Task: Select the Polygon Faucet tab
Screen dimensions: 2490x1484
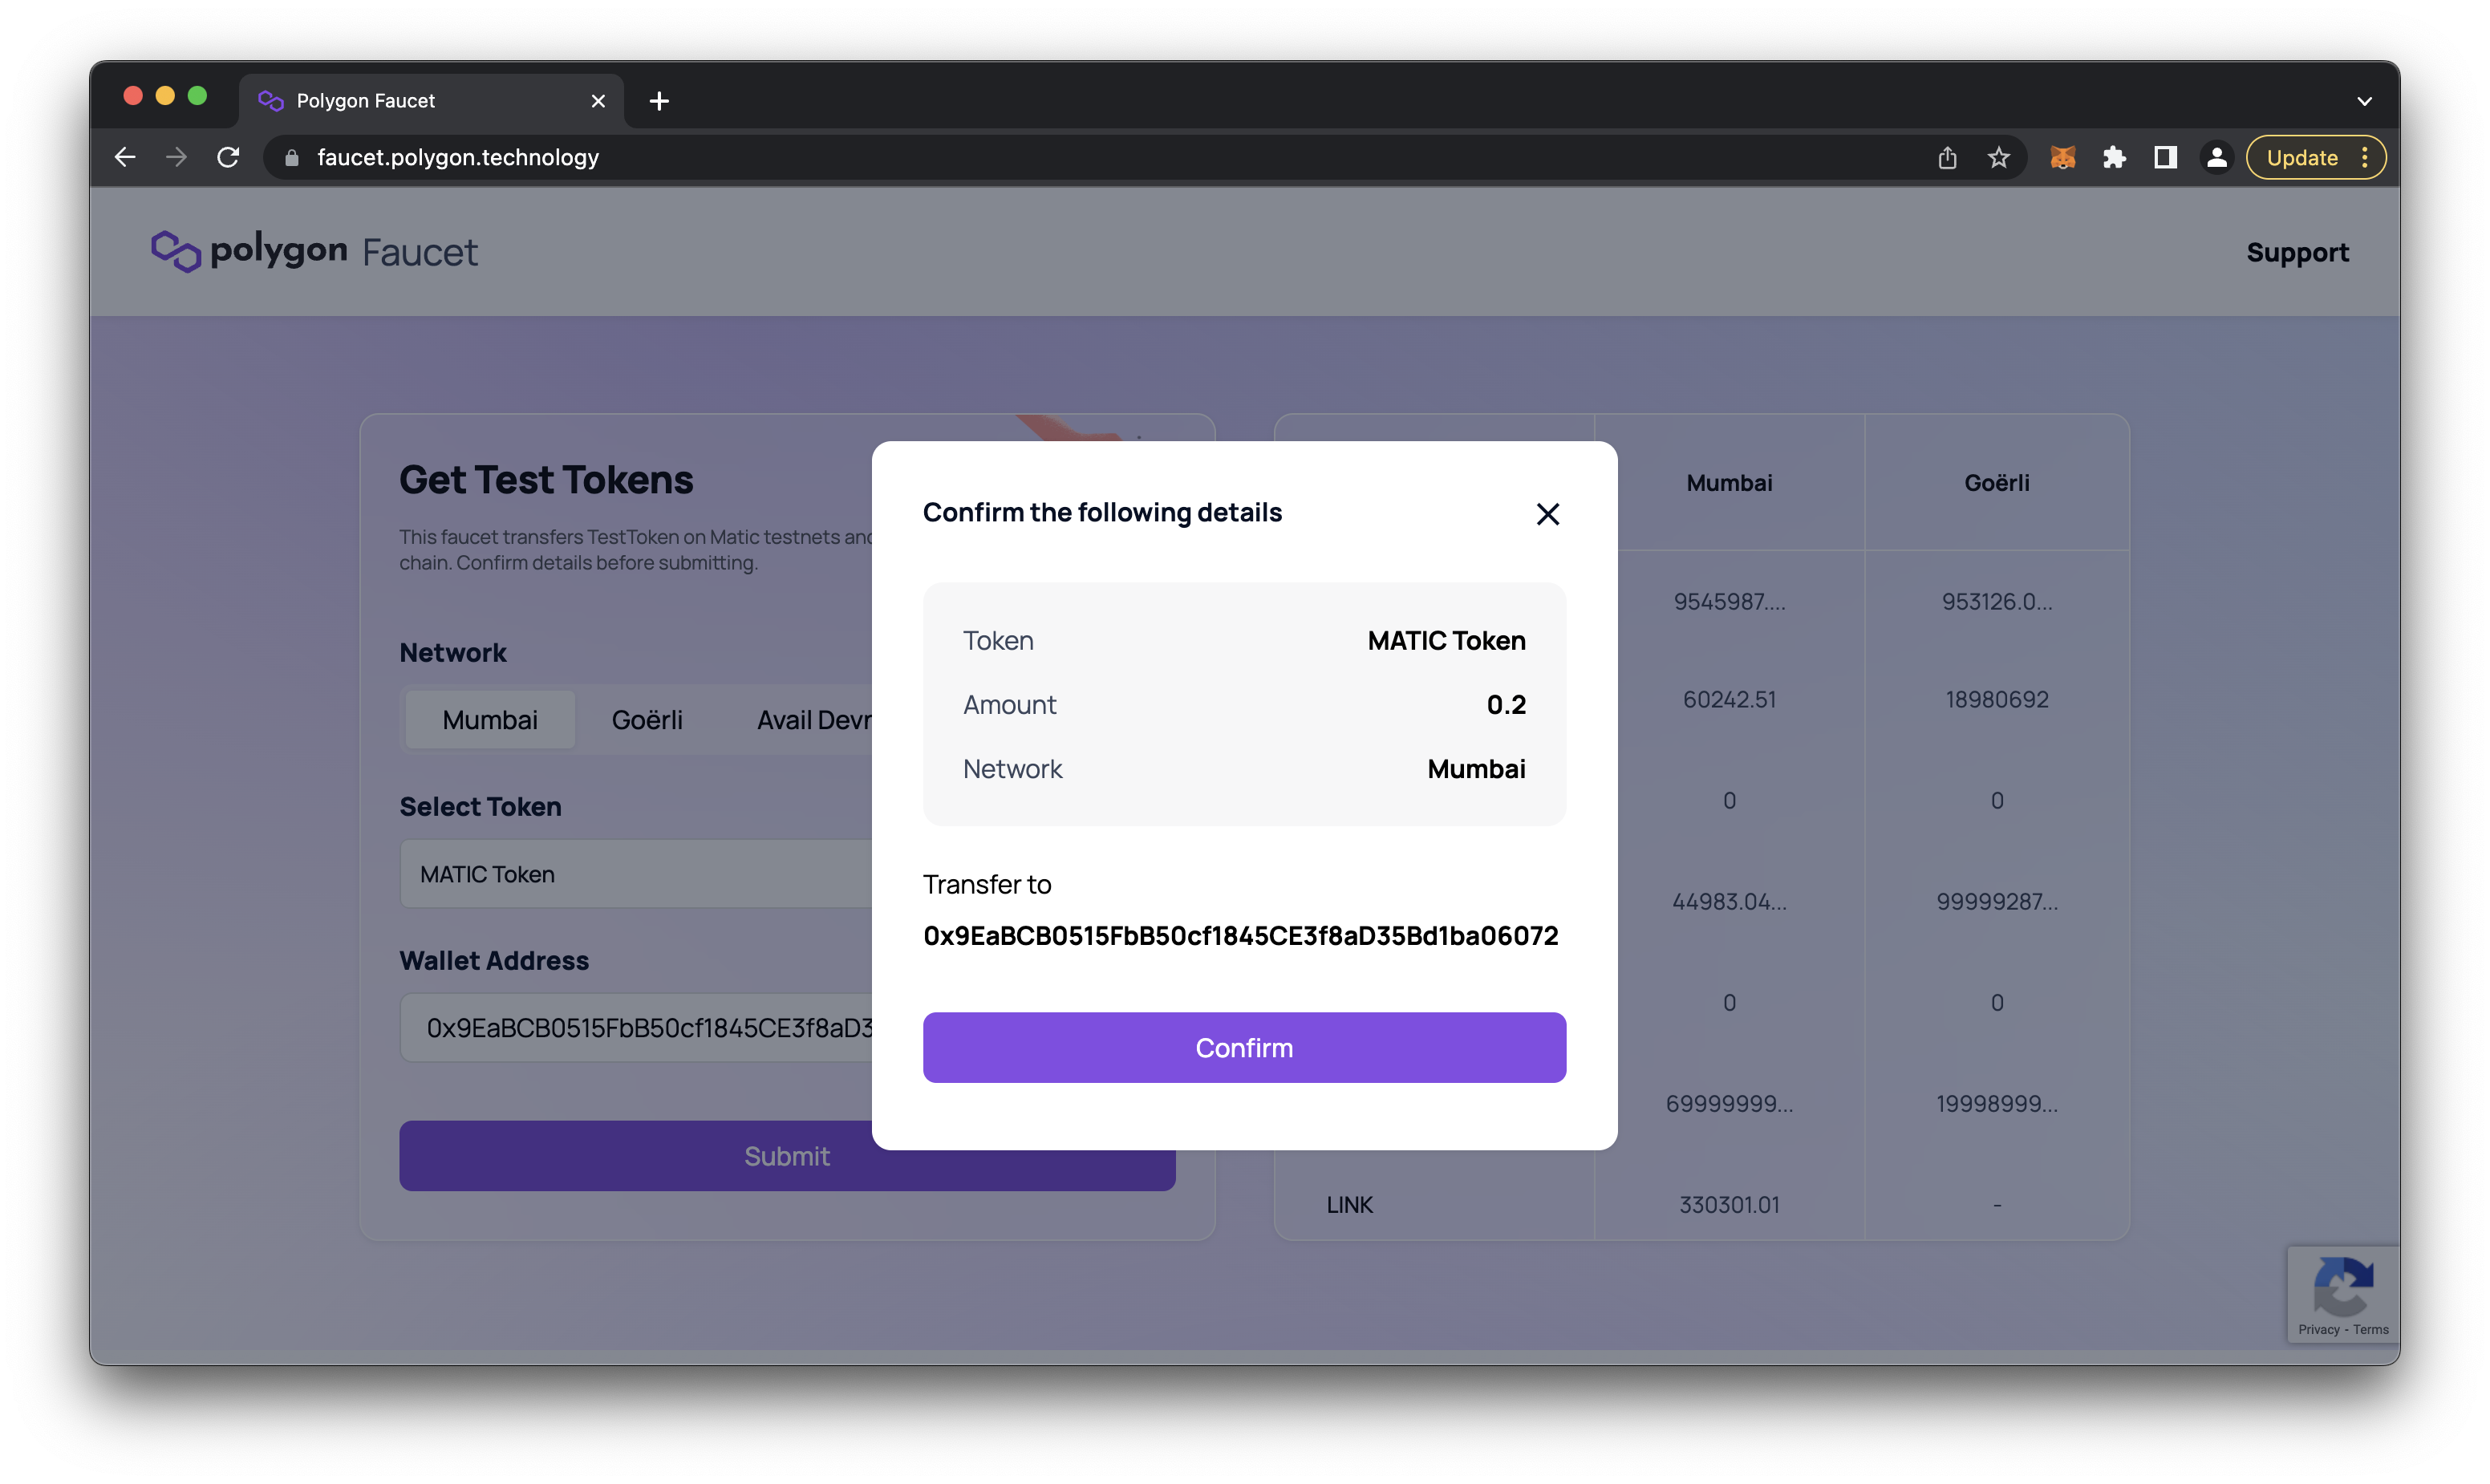Action: pyautogui.click(x=431, y=101)
